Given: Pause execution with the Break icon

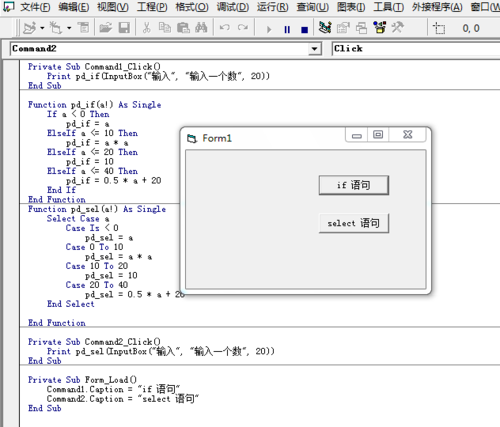Looking at the screenshot, I should pos(287,30).
